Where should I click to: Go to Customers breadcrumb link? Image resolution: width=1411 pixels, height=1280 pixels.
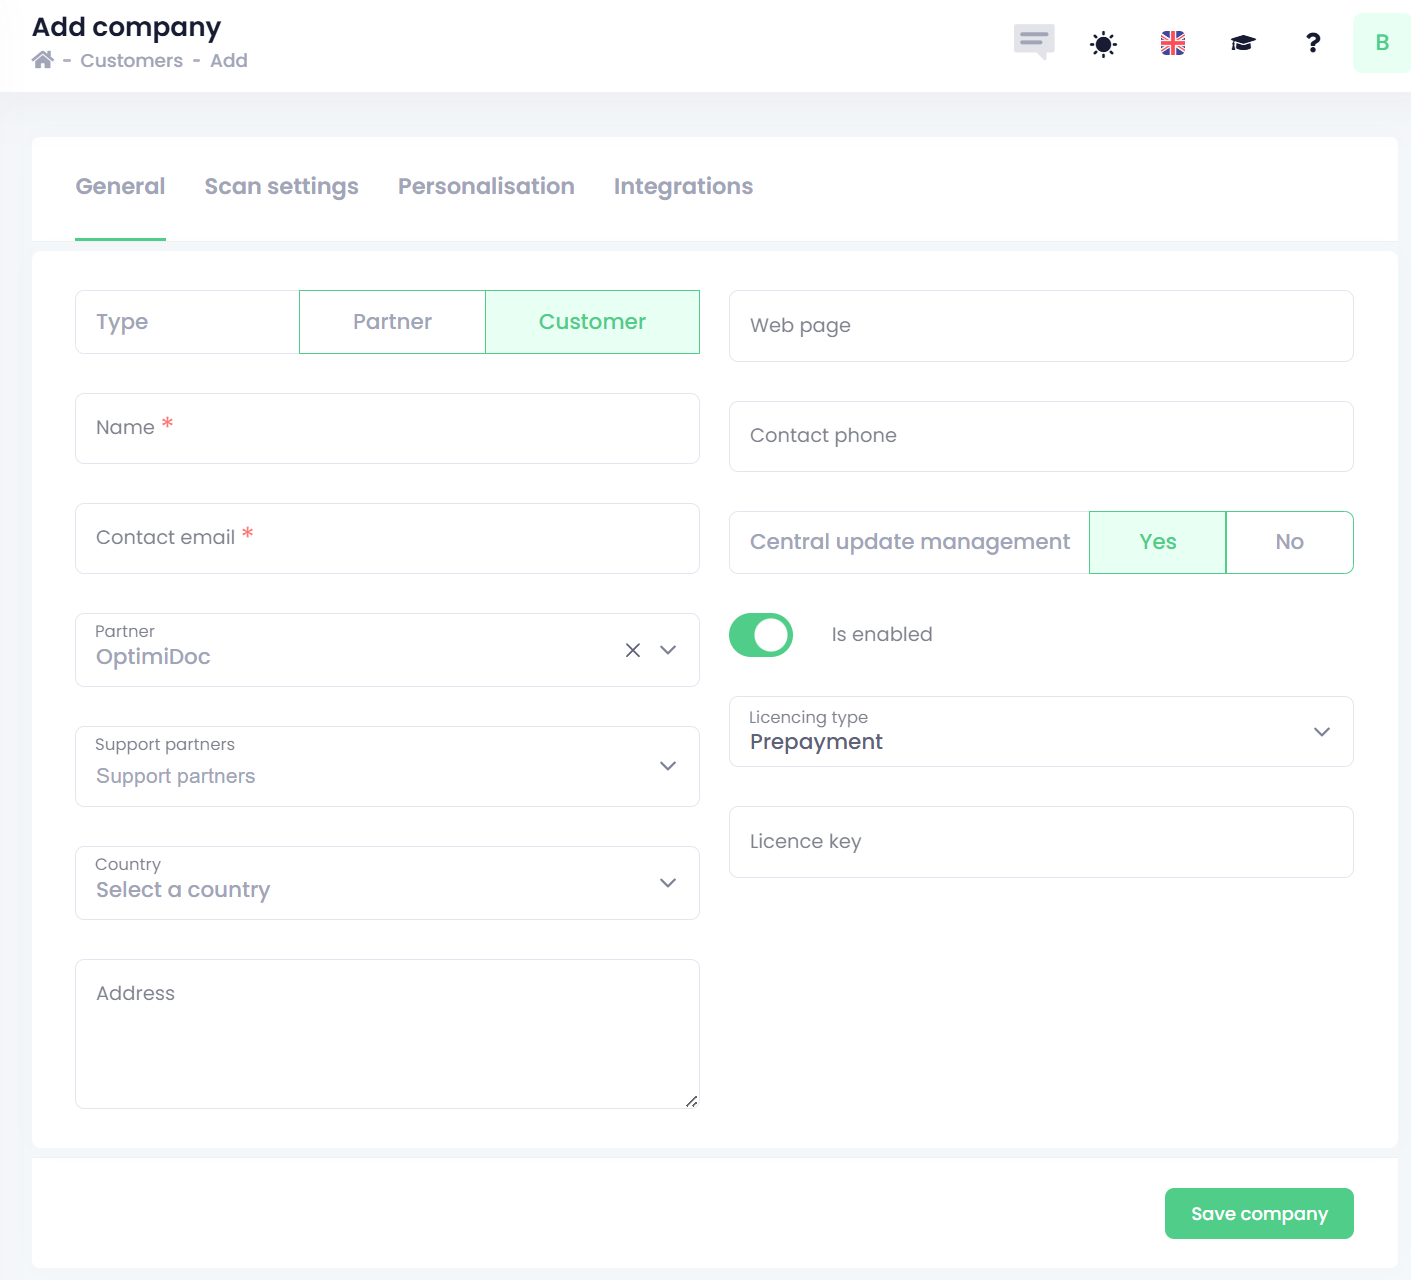[x=131, y=61]
